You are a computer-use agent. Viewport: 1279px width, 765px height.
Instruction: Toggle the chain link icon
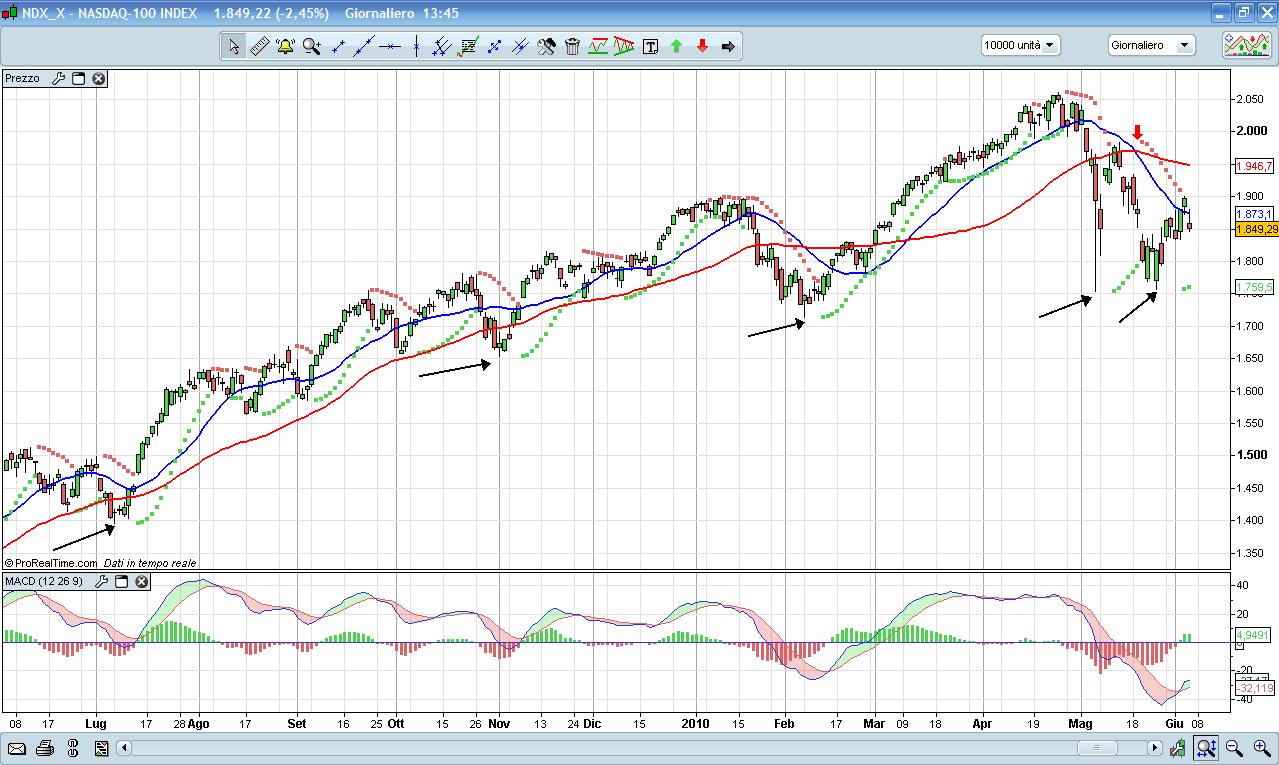(x=72, y=748)
